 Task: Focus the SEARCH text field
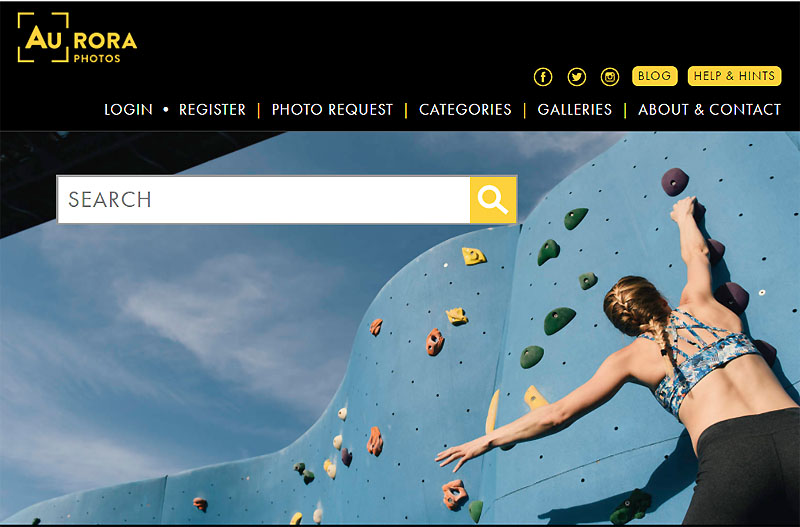[x=264, y=199]
